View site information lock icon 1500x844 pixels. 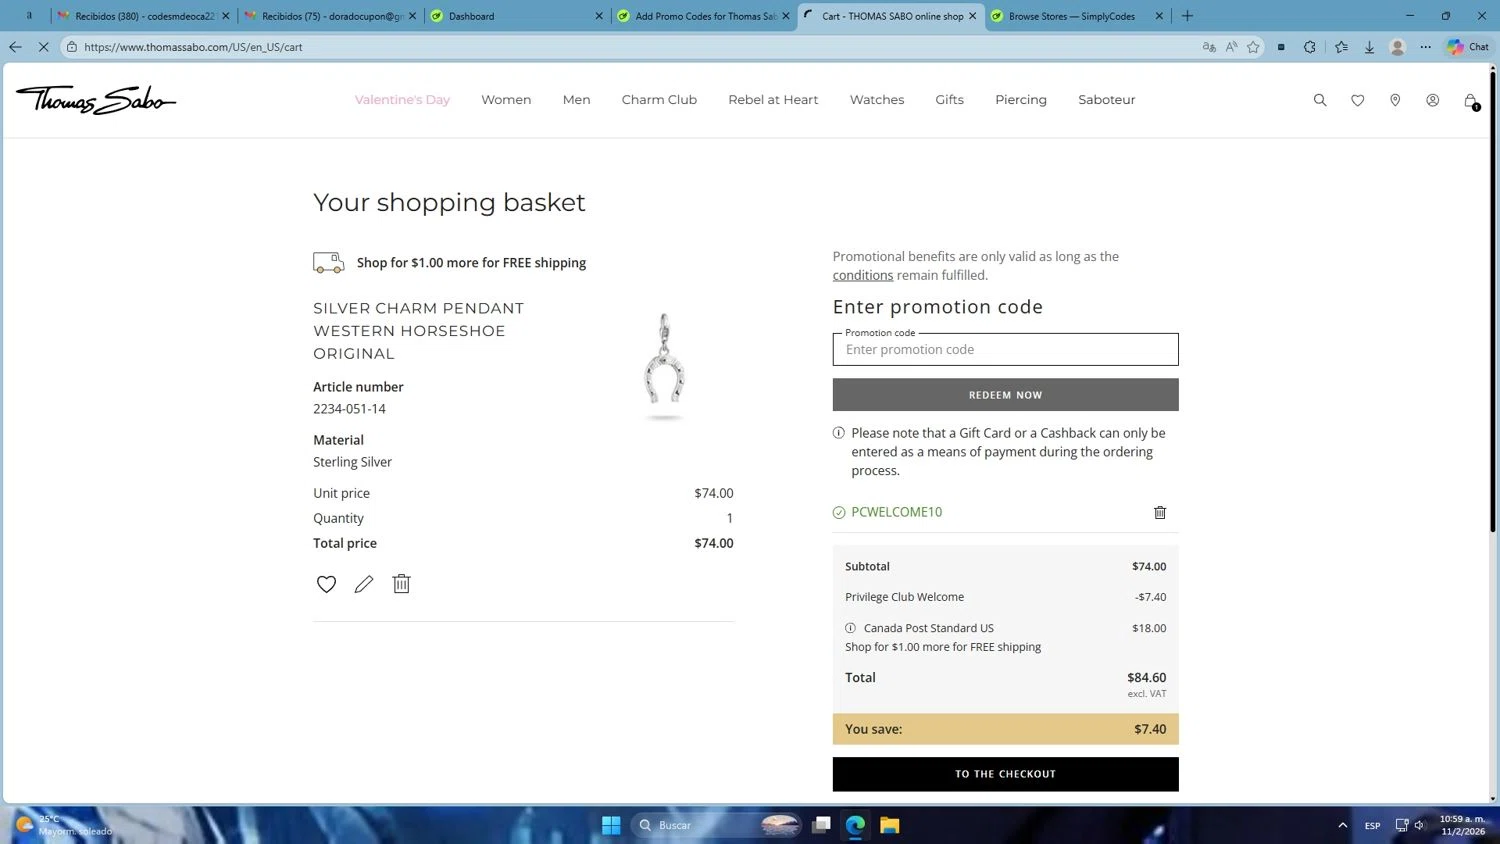pyautogui.click(x=72, y=47)
